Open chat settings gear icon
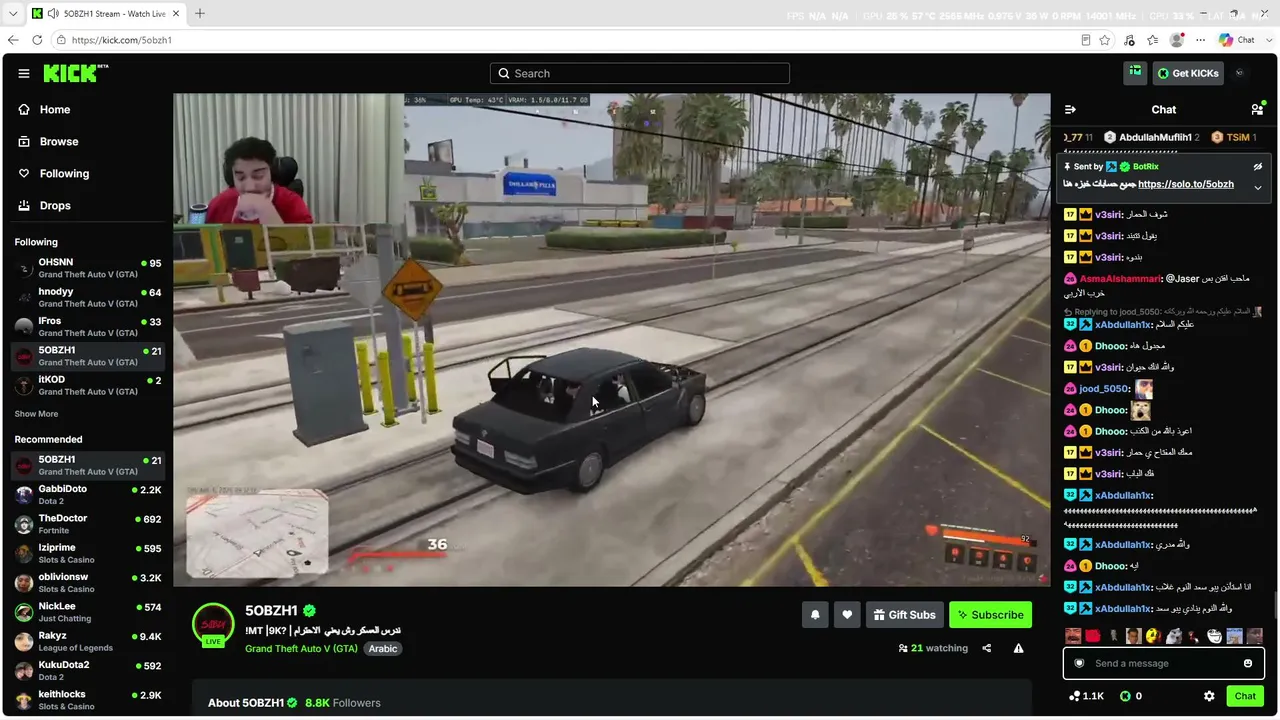Image resolution: width=1280 pixels, height=720 pixels. pyautogui.click(x=1209, y=696)
